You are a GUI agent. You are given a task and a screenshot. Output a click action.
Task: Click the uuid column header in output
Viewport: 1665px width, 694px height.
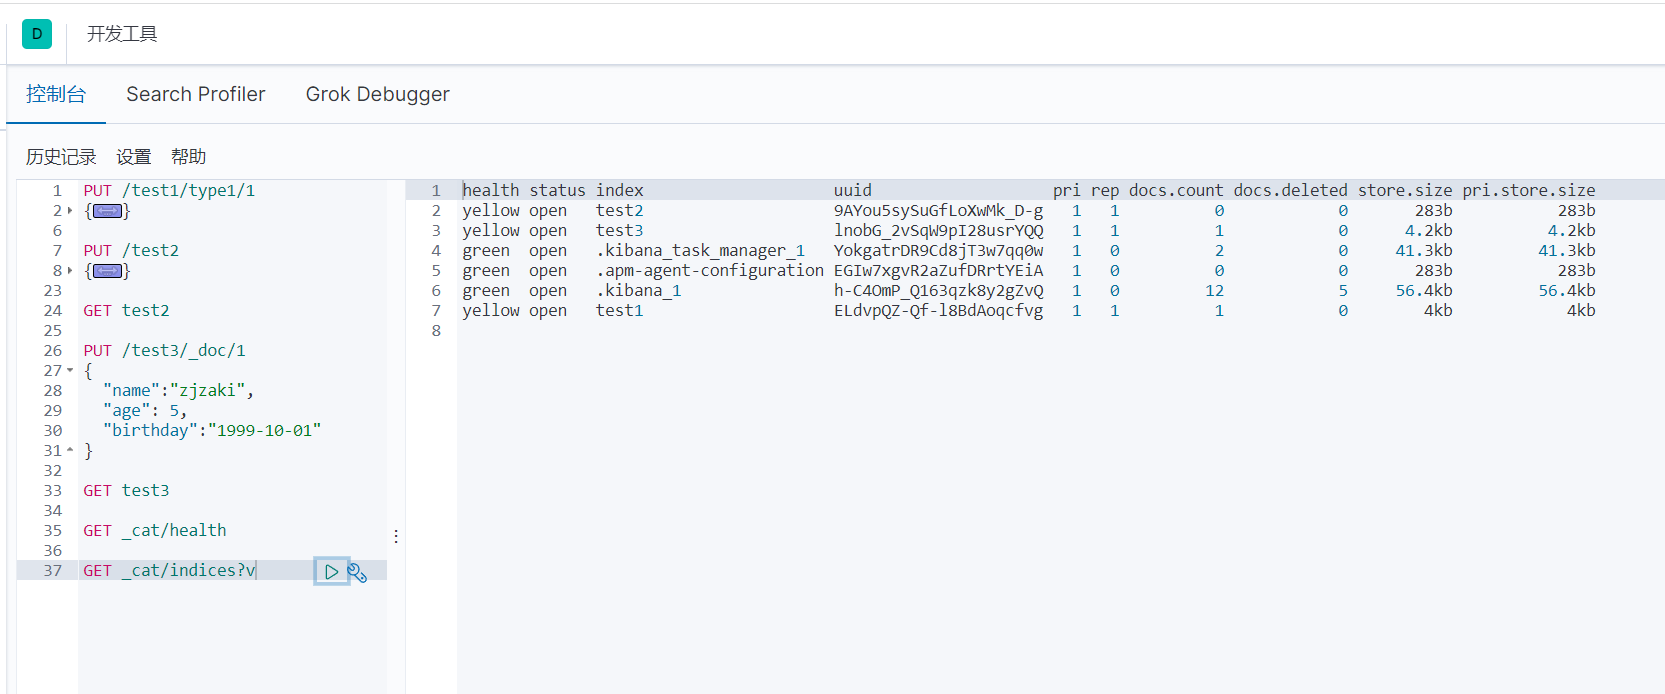[x=853, y=191]
